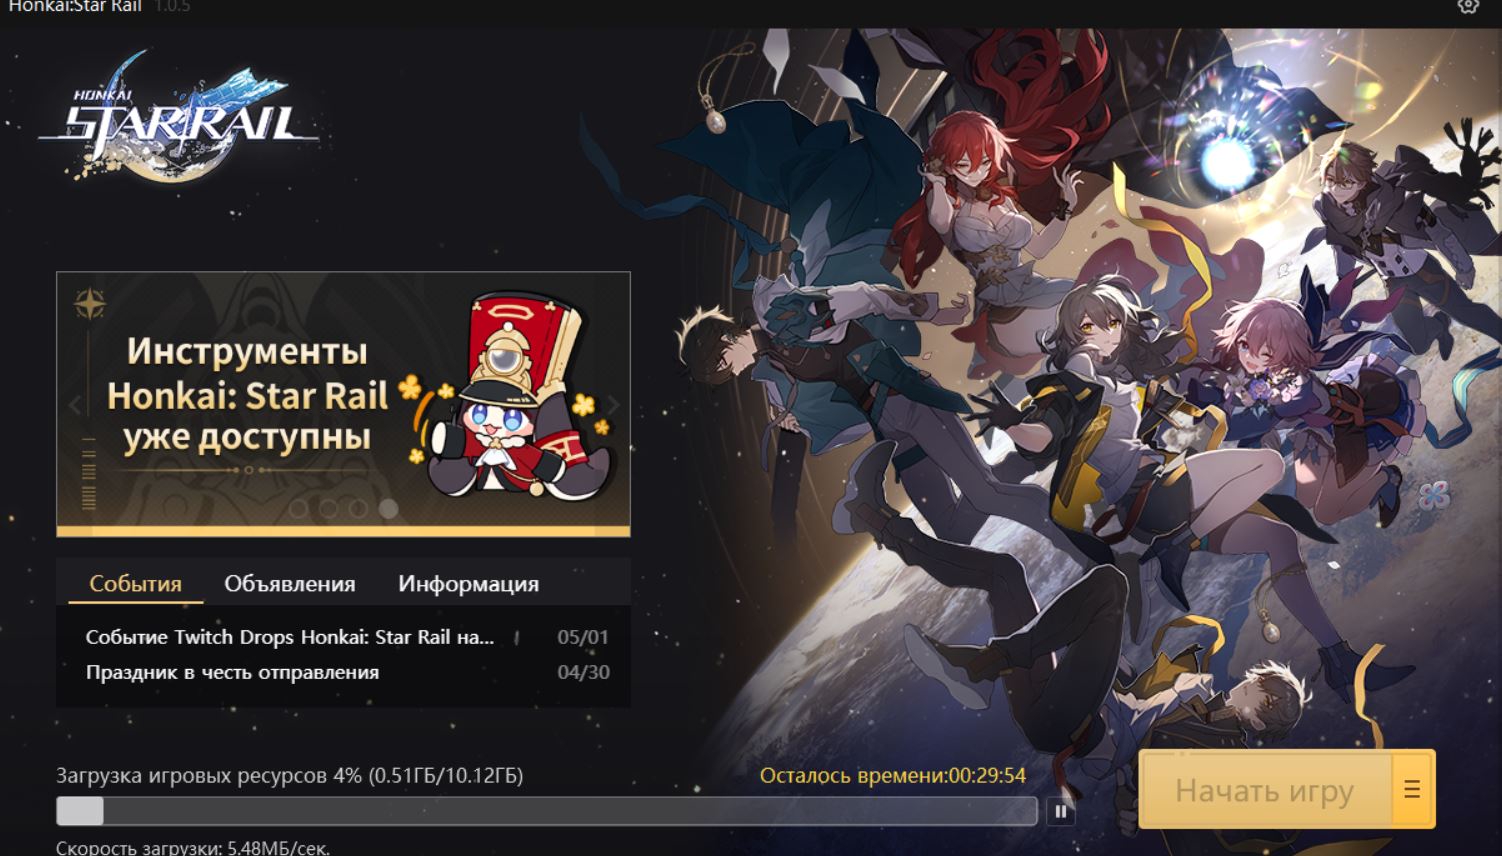Image resolution: width=1502 pixels, height=856 pixels.
Task: Select the first banner indicator dot
Action: pos(298,508)
